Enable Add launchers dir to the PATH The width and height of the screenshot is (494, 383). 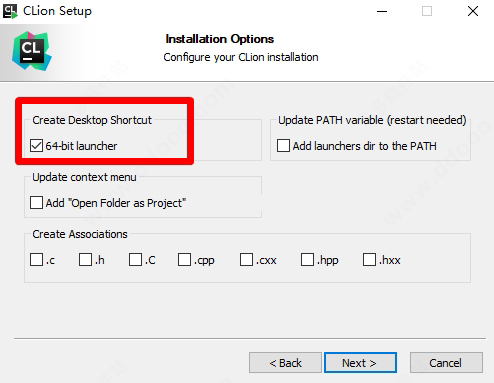(283, 146)
